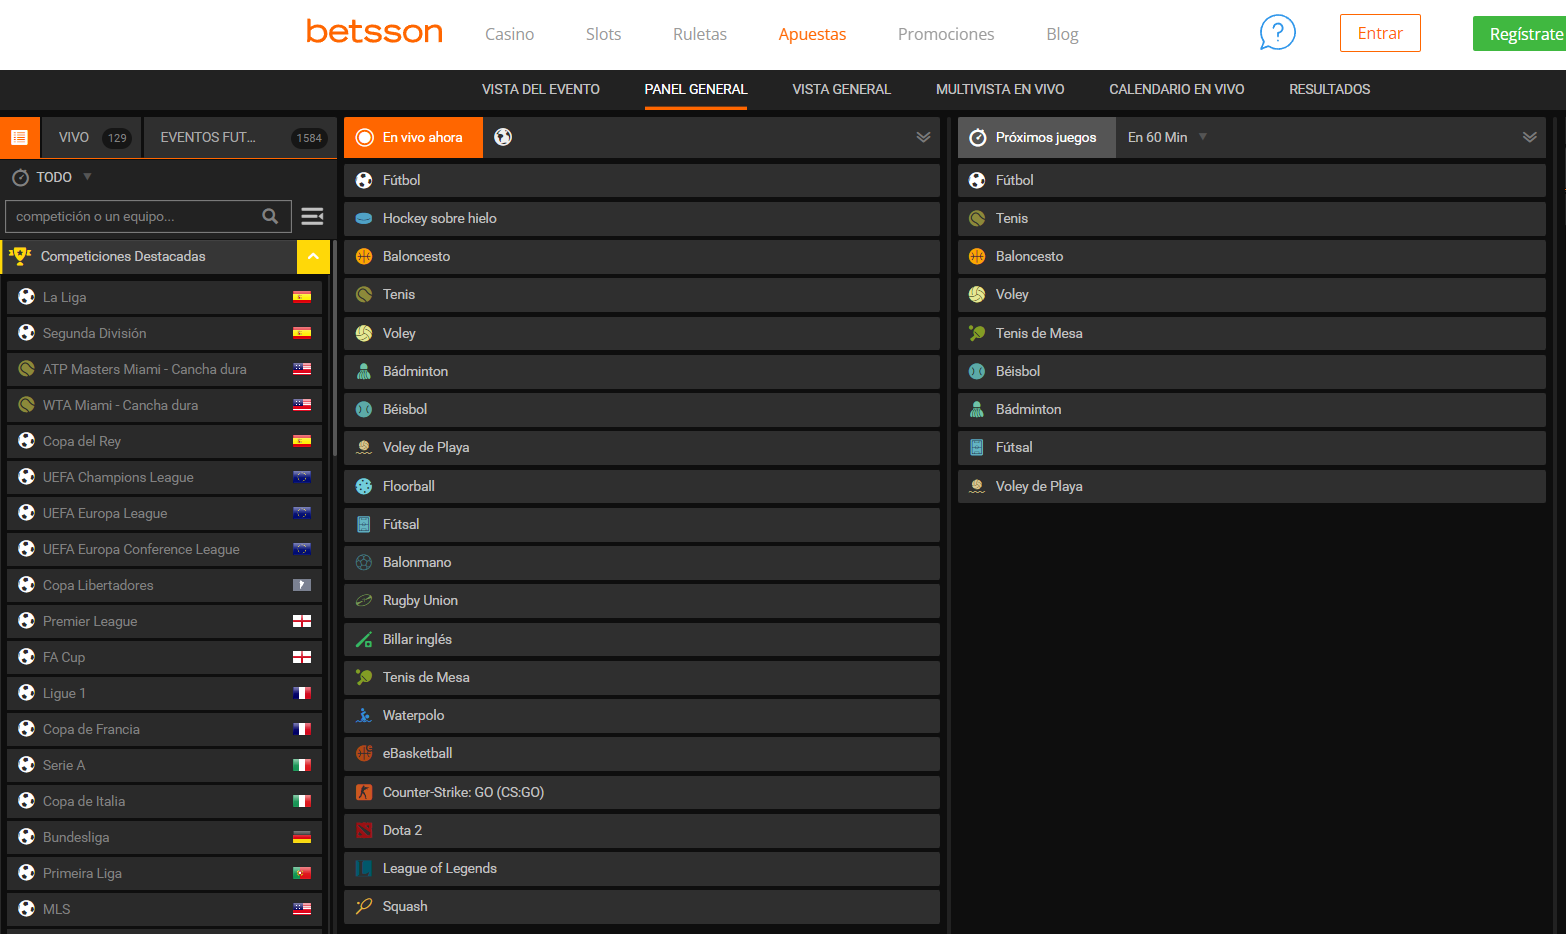1566x934 pixels.
Task: Click the live Baloncesto basketball icon
Action: pos(364,256)
